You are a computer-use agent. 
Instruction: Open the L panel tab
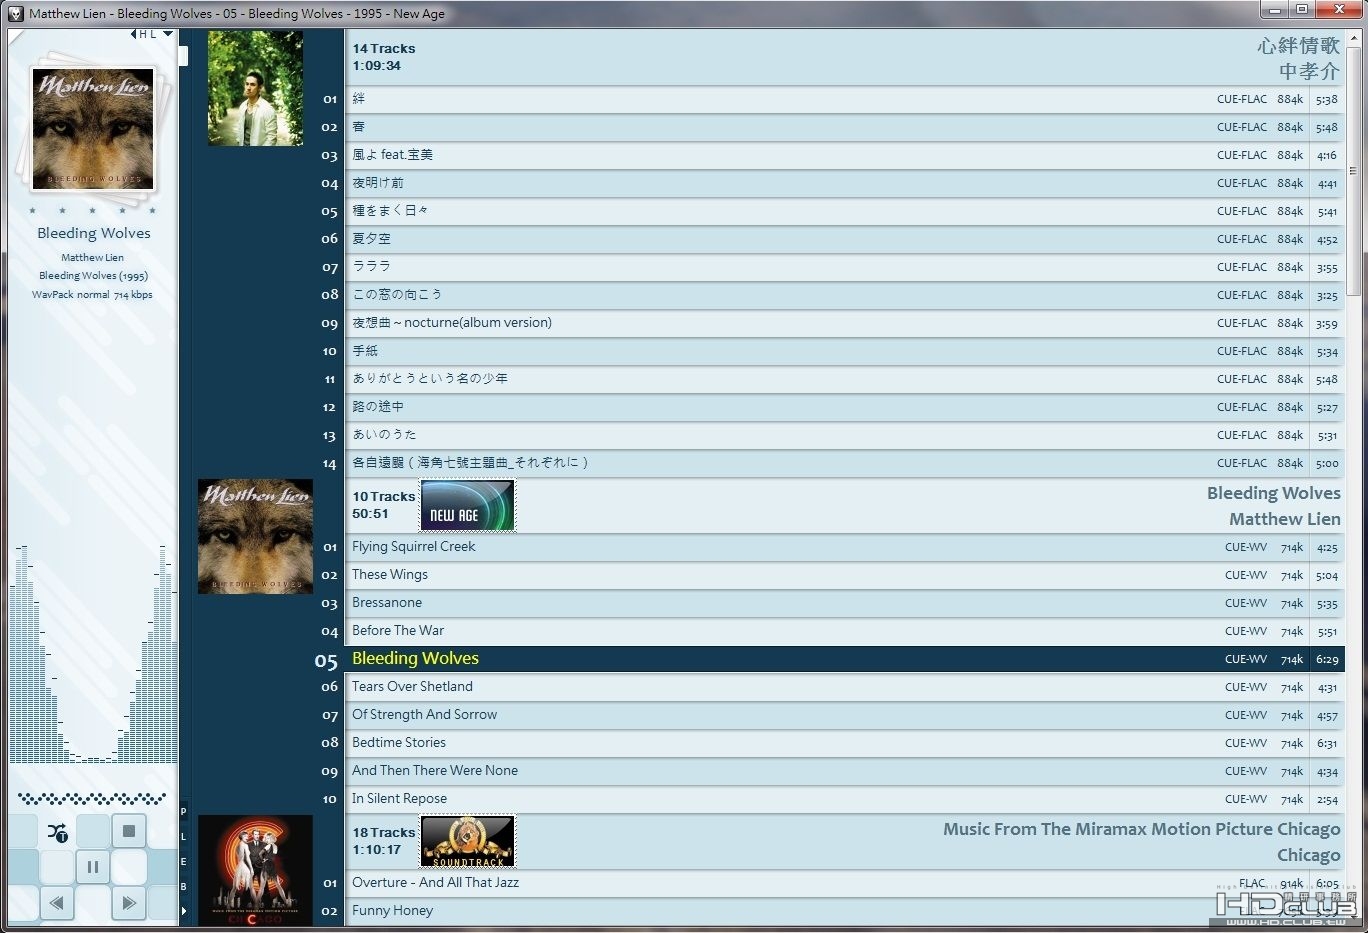[184, 836]
